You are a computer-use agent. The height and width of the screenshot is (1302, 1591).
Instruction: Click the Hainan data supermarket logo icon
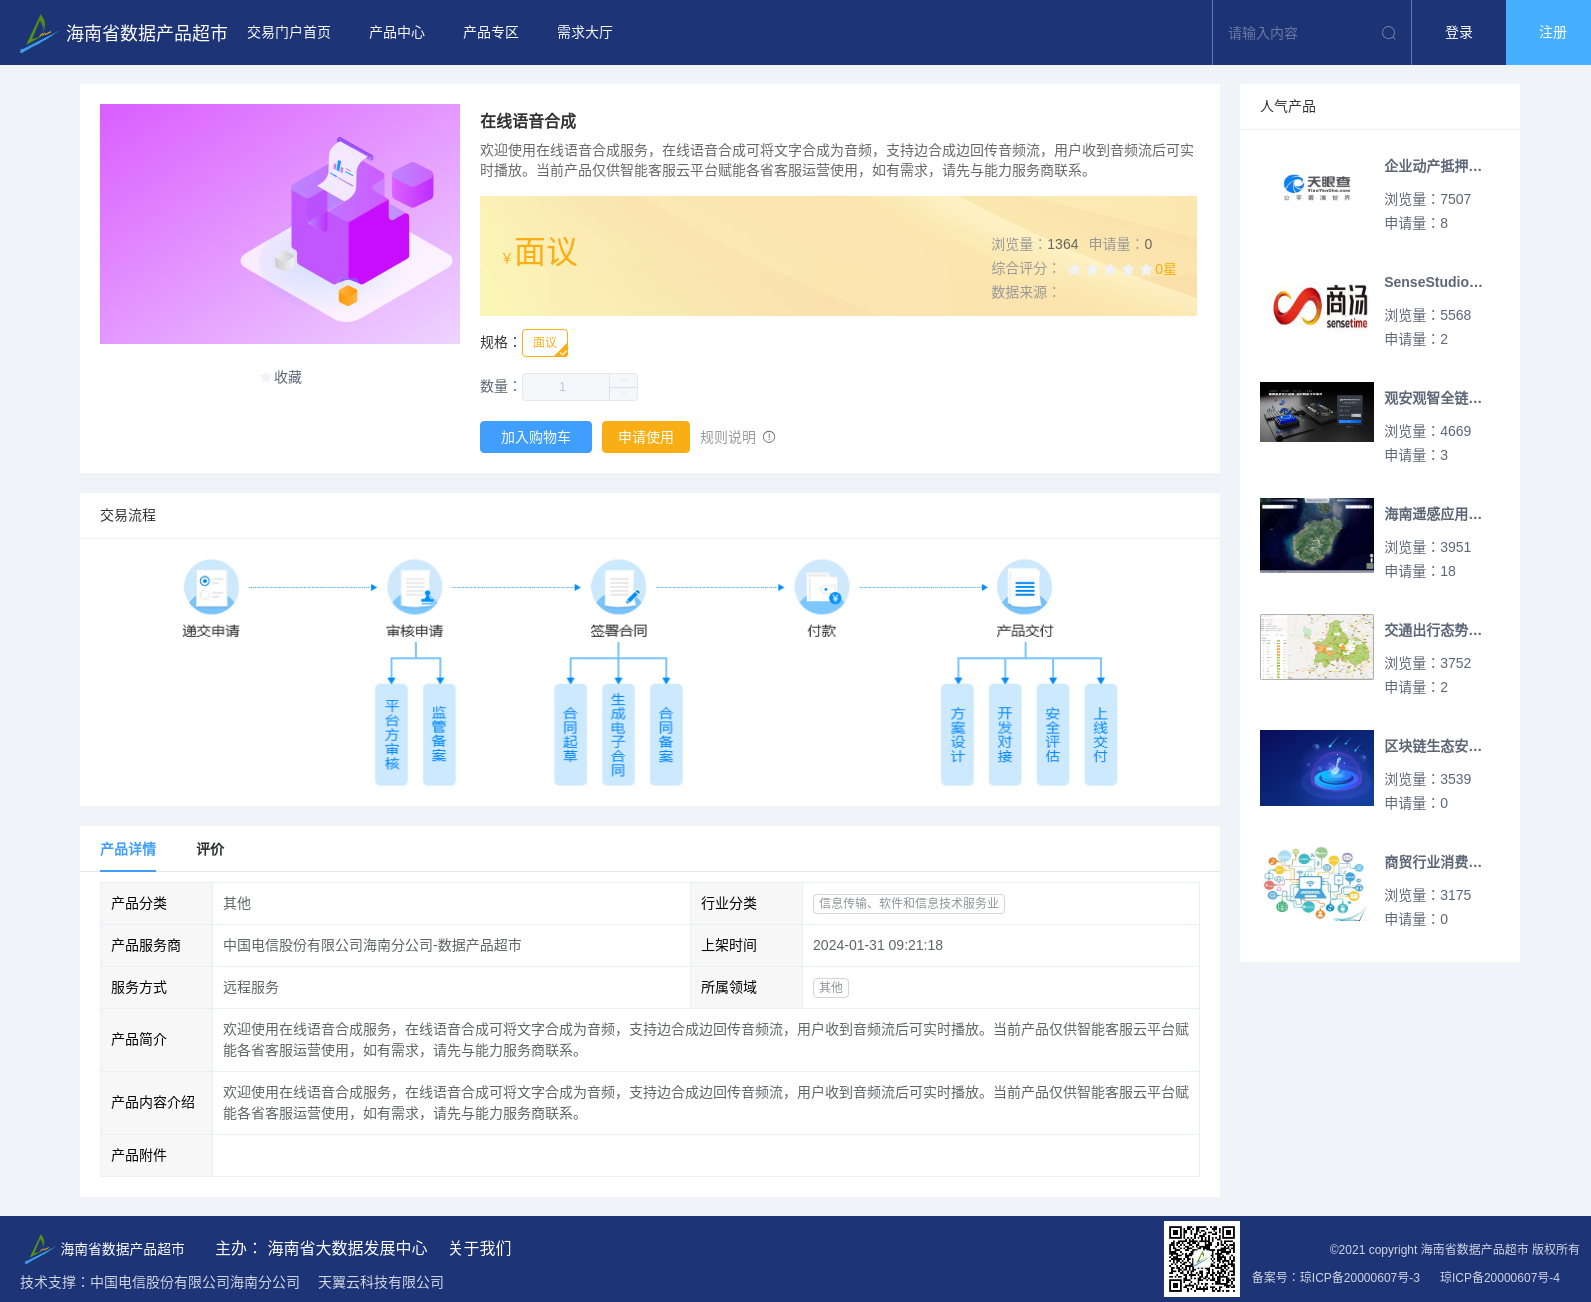coord(38,33)
